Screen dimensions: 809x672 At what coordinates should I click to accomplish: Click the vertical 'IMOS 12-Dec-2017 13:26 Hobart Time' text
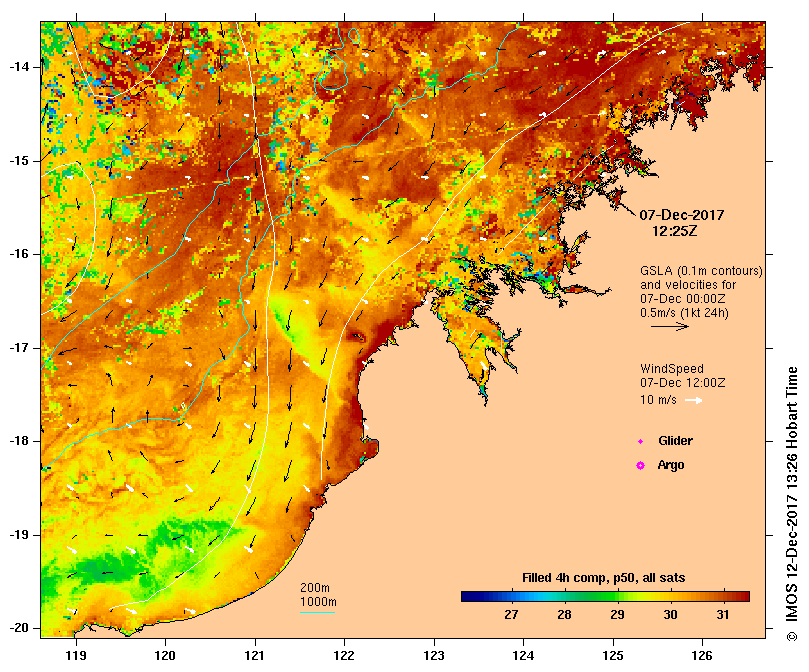click(792, 494)
